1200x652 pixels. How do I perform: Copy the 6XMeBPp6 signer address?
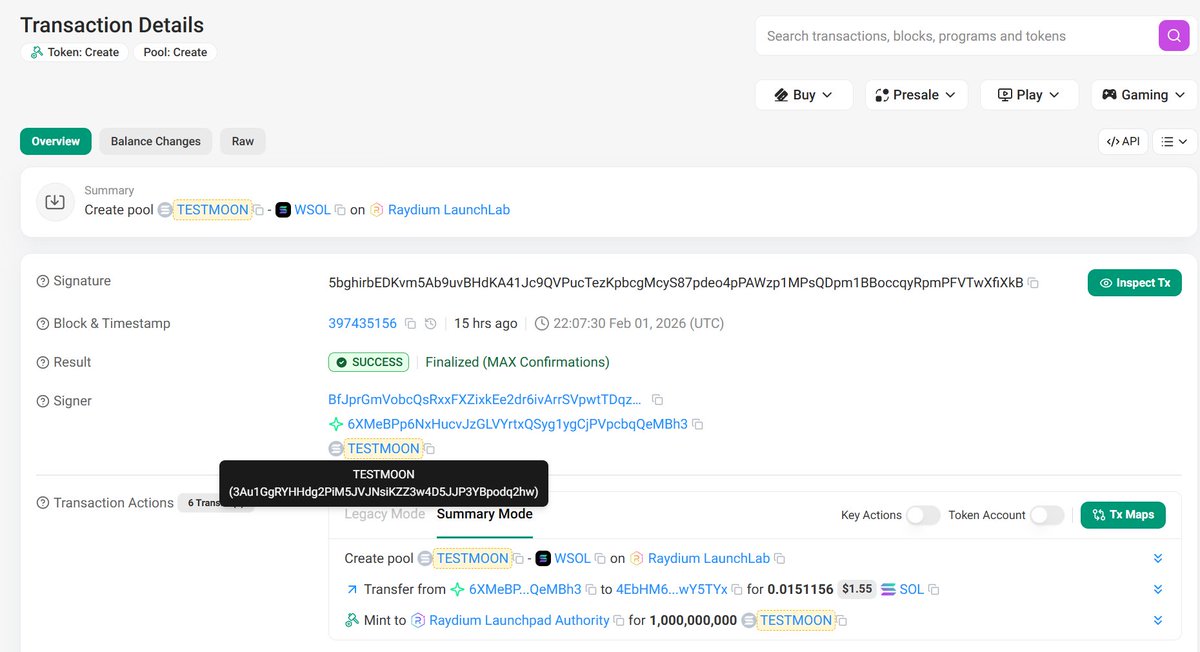pos(698,424)
